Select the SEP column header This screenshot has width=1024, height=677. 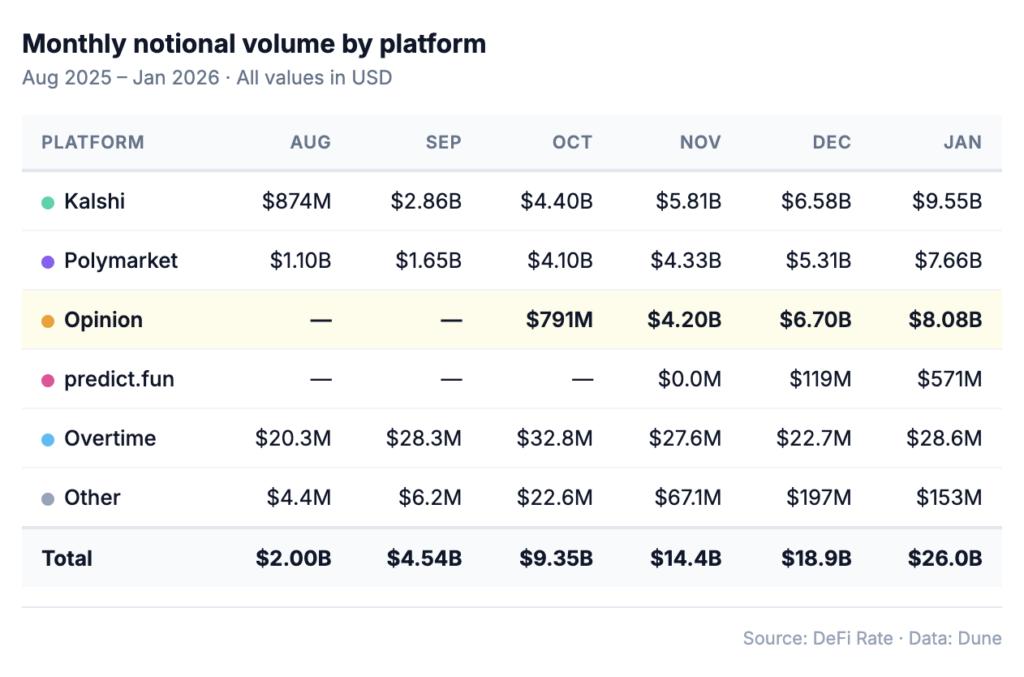443,142
